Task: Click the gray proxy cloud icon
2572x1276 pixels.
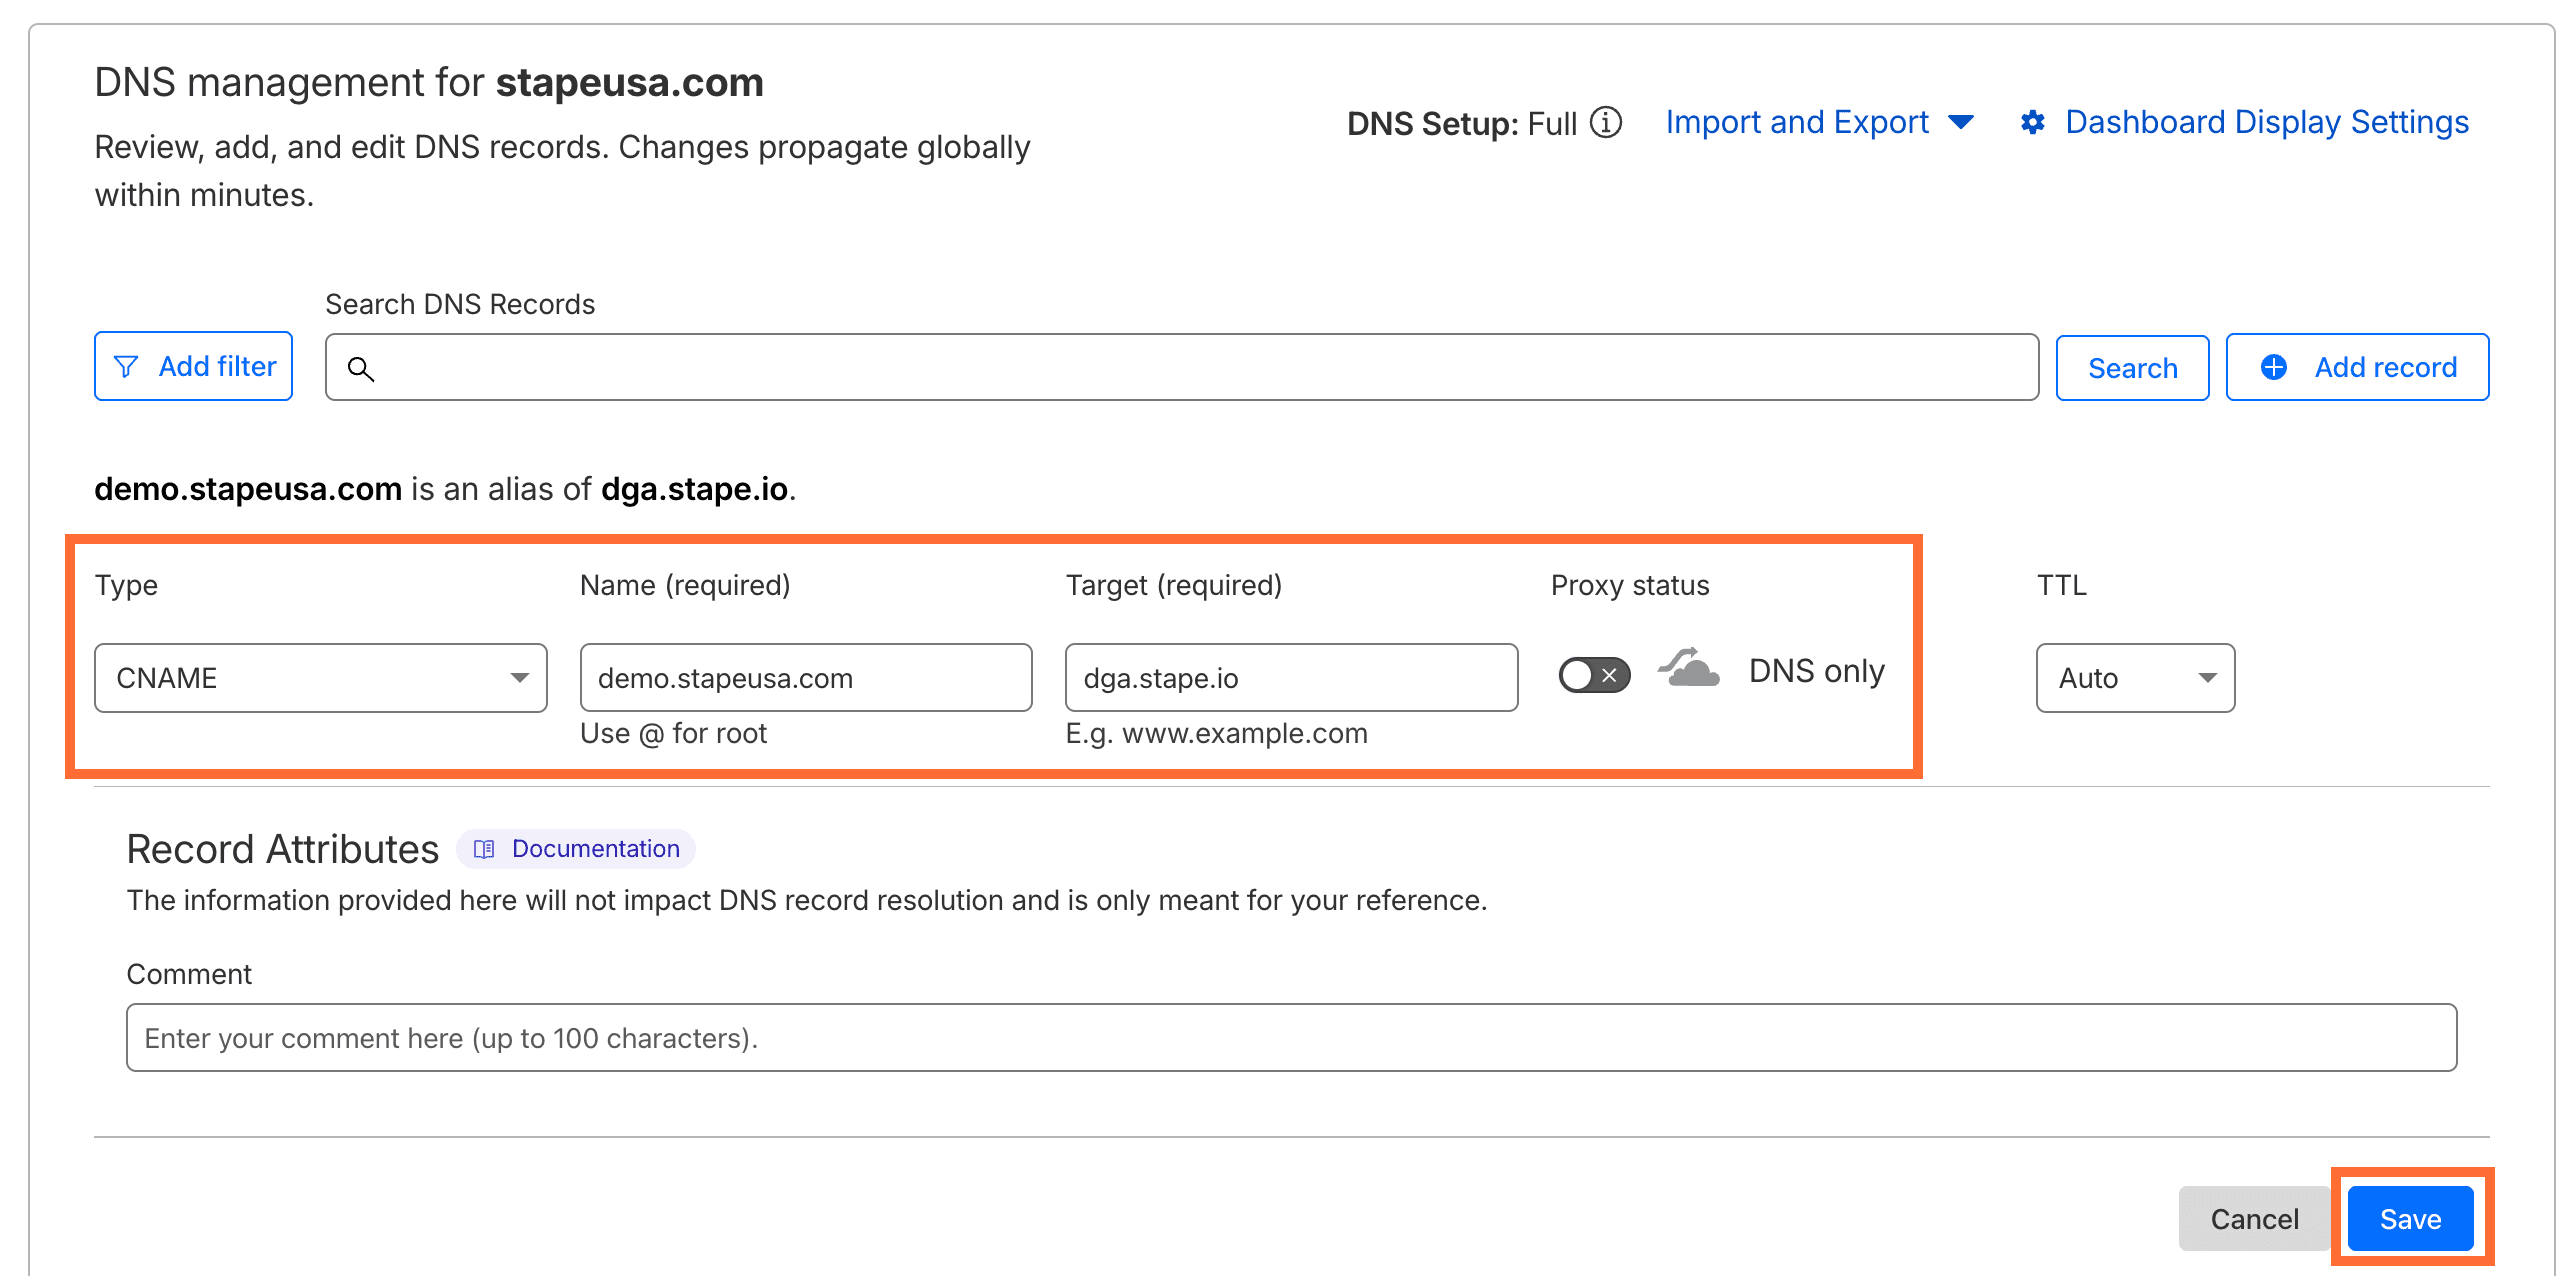Action: (x=1689, y=668)
